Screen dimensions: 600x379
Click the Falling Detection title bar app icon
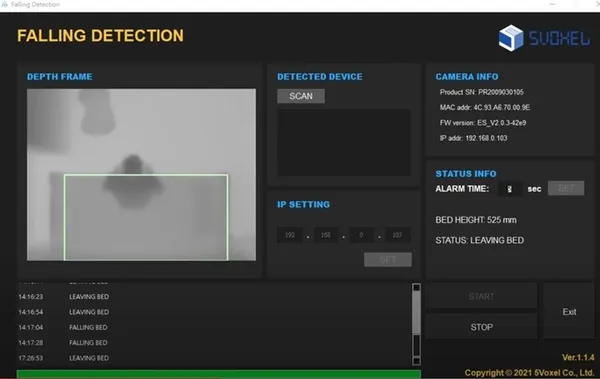(x=5, y=5)
